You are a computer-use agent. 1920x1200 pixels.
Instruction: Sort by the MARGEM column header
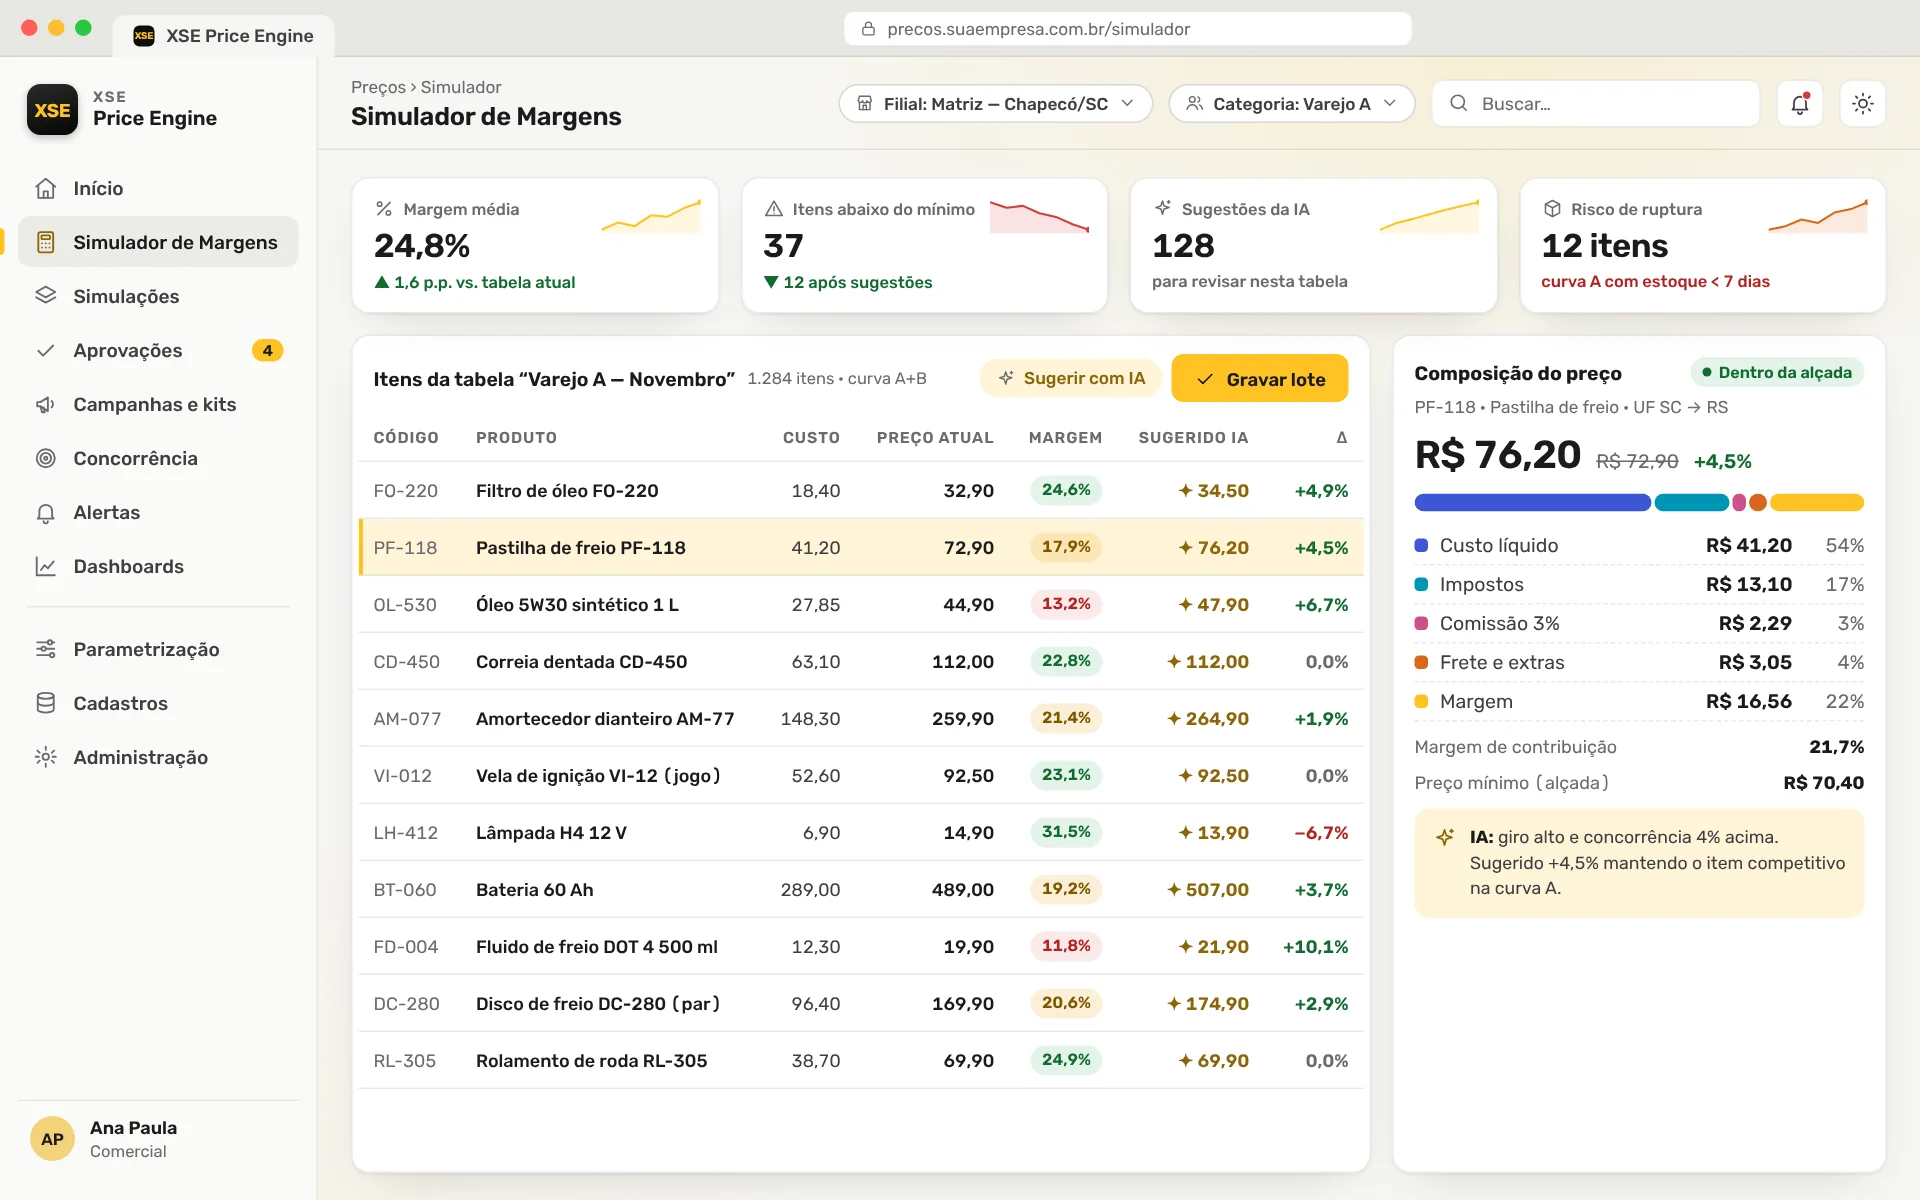(1065, 437)
